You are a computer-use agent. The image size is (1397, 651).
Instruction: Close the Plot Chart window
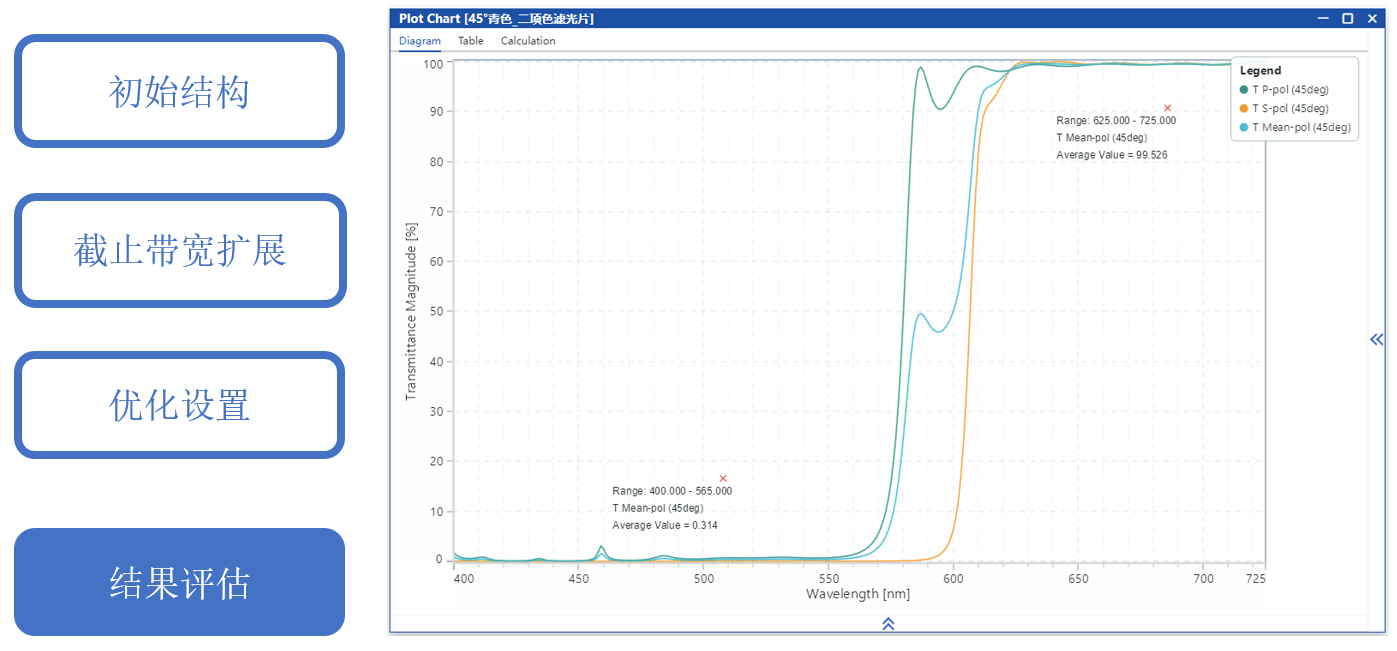pos(1370,18)
